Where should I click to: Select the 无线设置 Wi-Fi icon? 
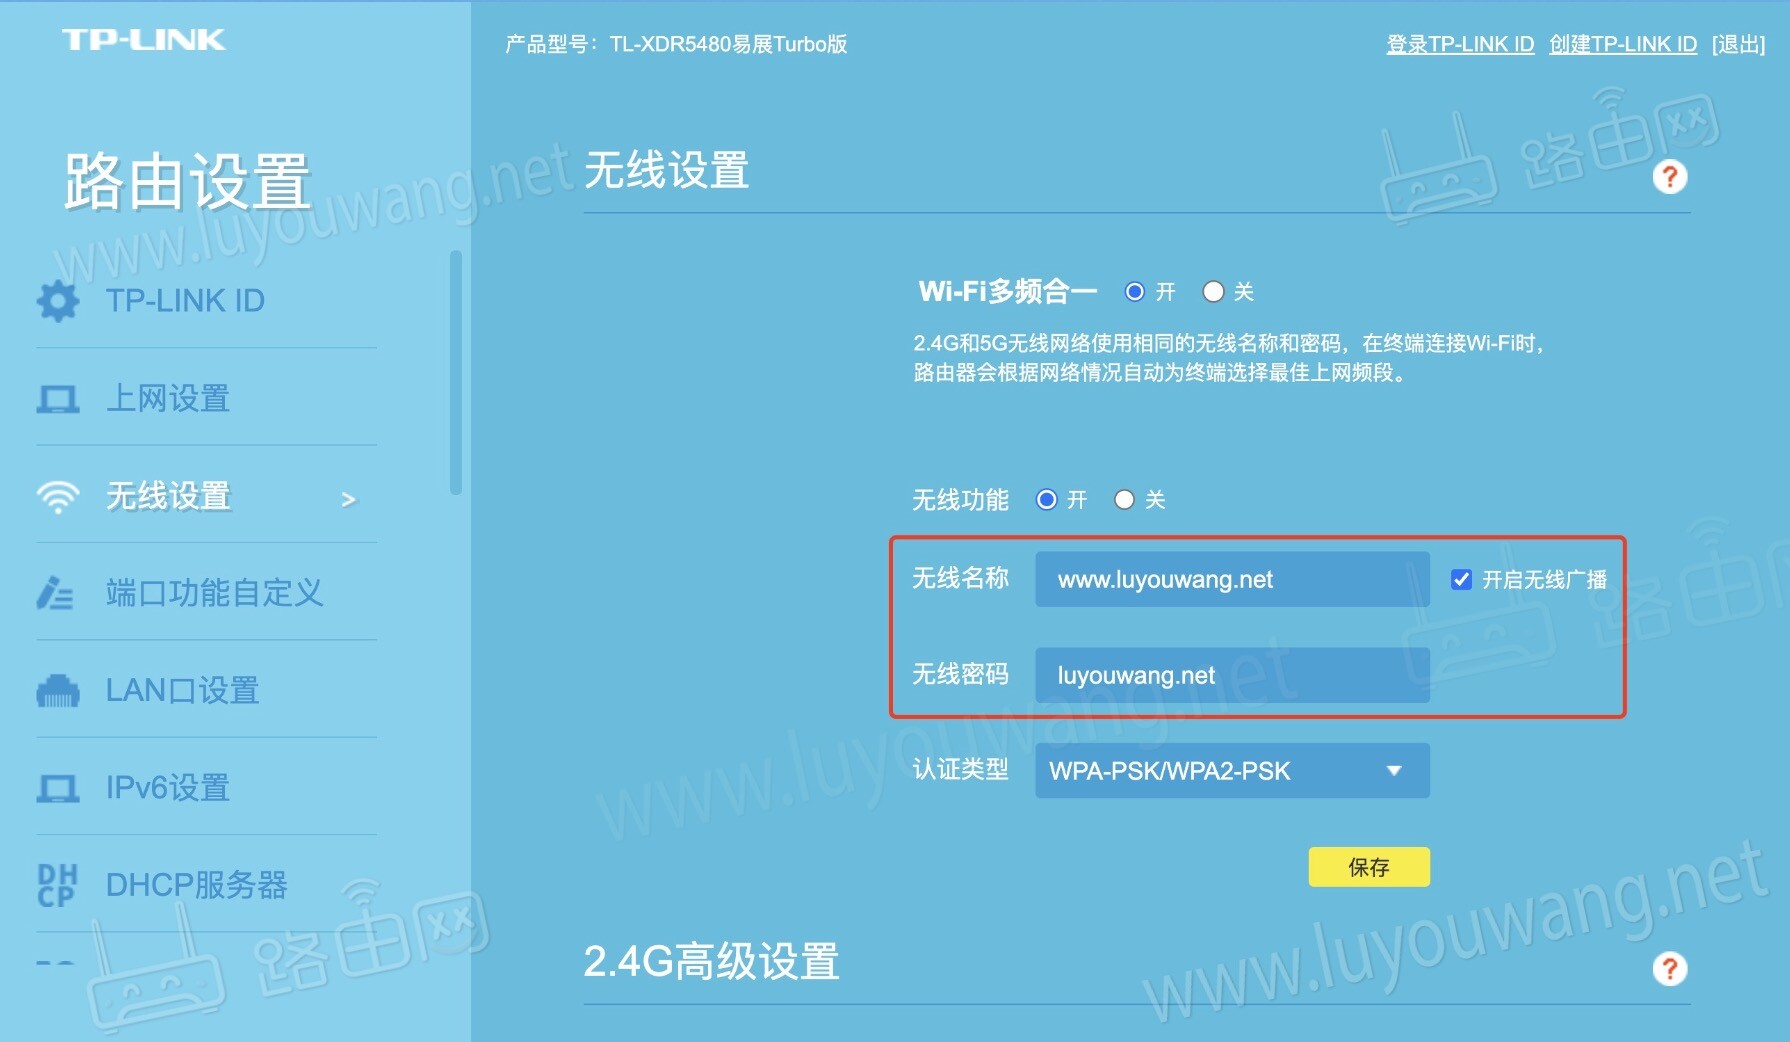point(58,495)
